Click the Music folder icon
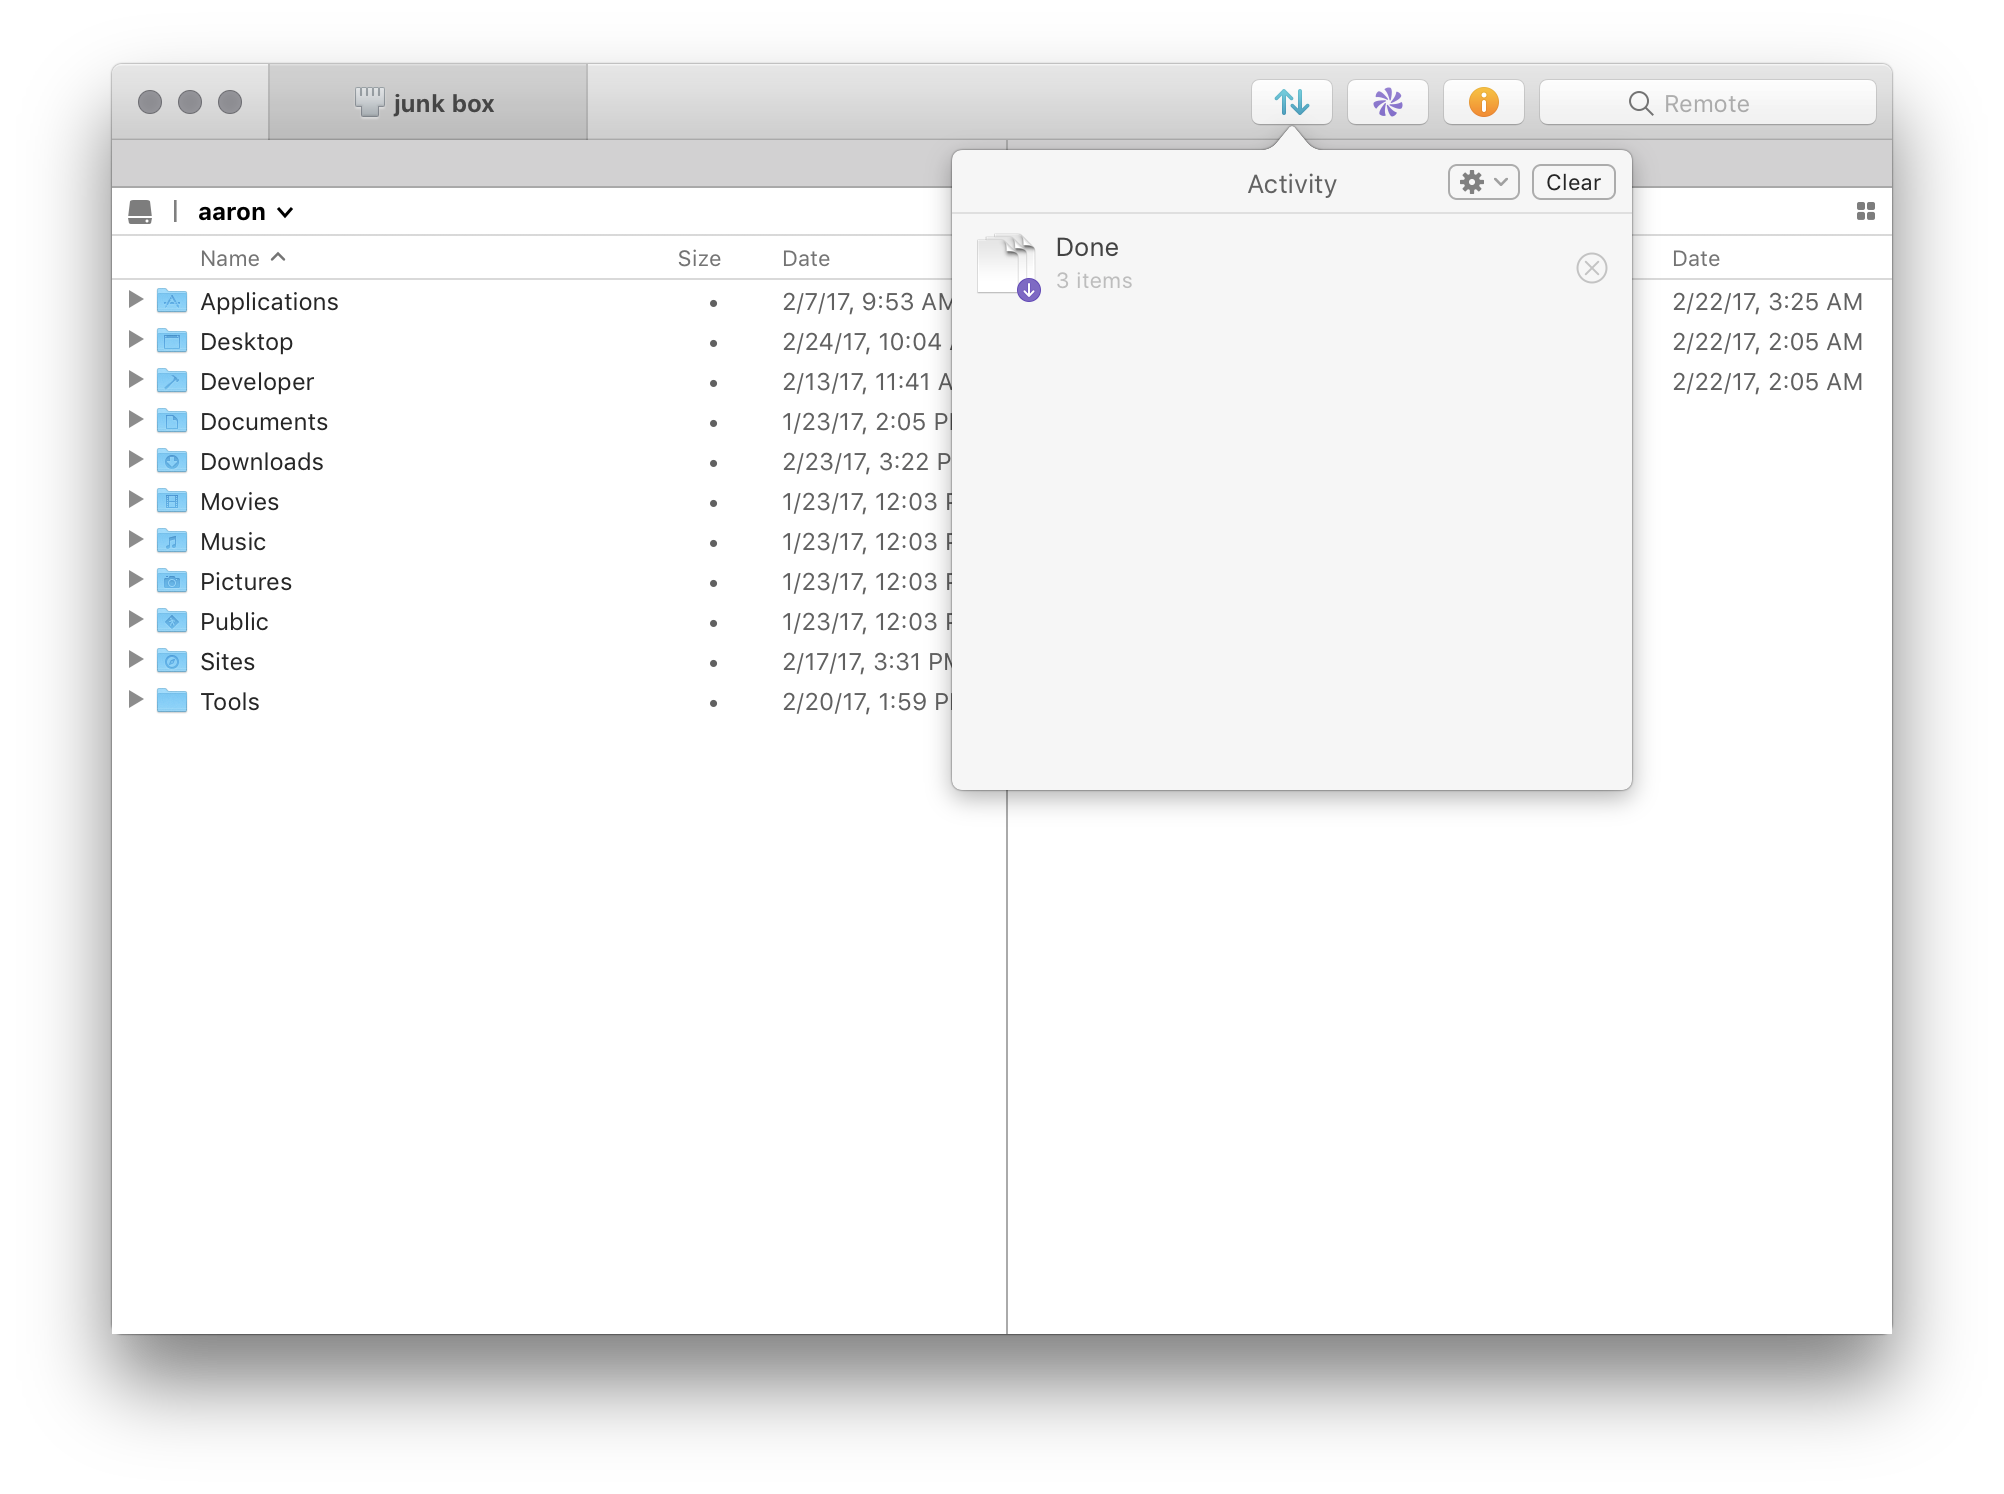The width and height of the screenshot is (2004, 1494). 172,540
